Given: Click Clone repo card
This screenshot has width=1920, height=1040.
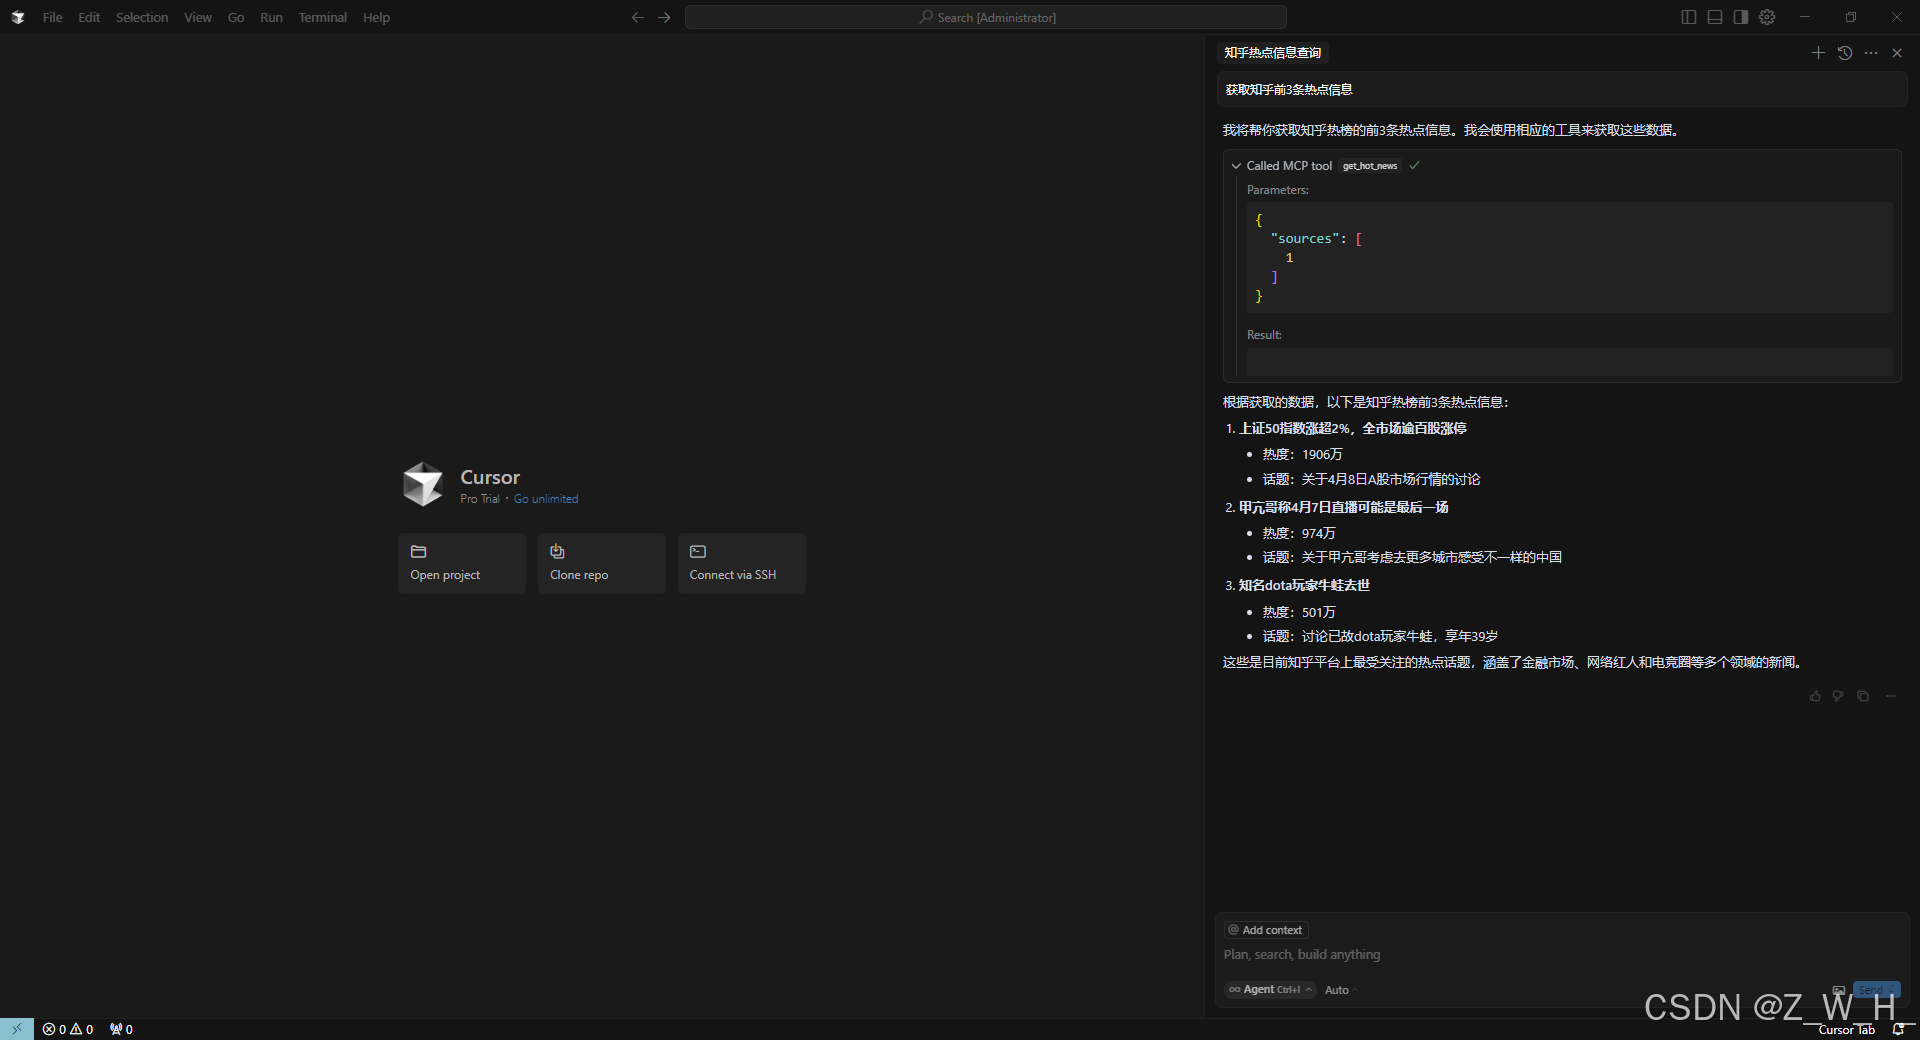Looking at the screenshot, I should point(602,563).
